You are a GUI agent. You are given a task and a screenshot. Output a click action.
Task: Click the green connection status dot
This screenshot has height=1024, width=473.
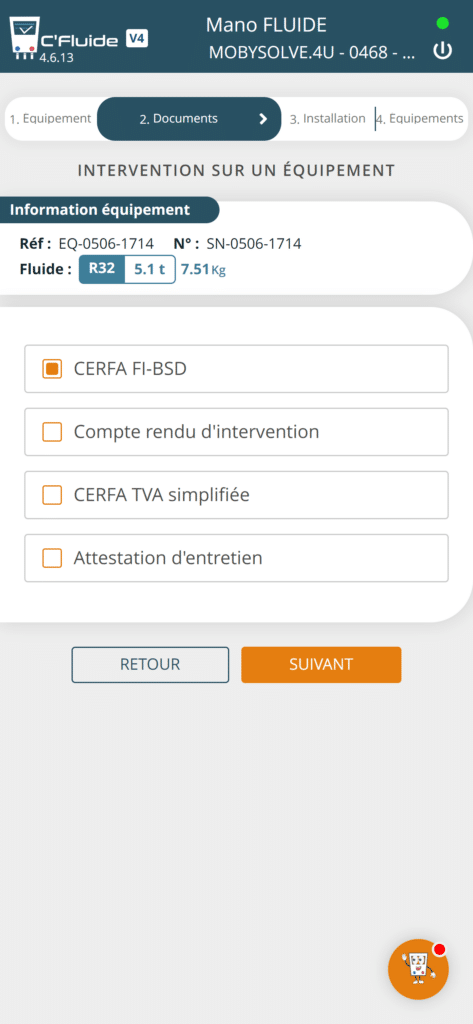(x=442, y=24)
